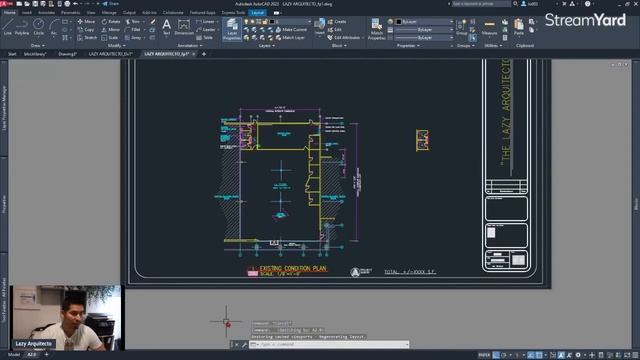This screenshot has width=640, height=360.
Task: Click the customization menu in status bar
Action: point(635,355)
